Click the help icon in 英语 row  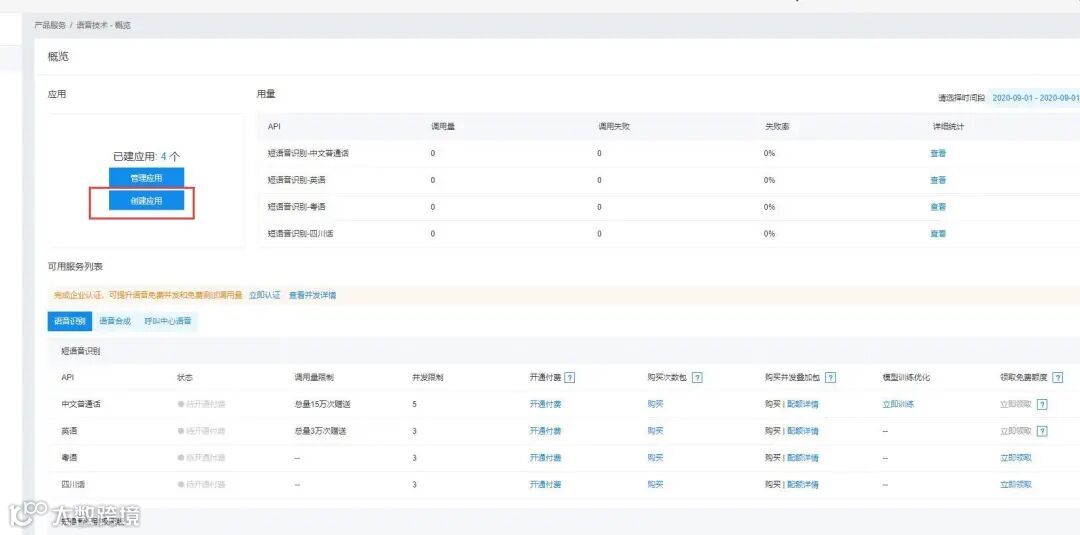(x=1042, y=431)
